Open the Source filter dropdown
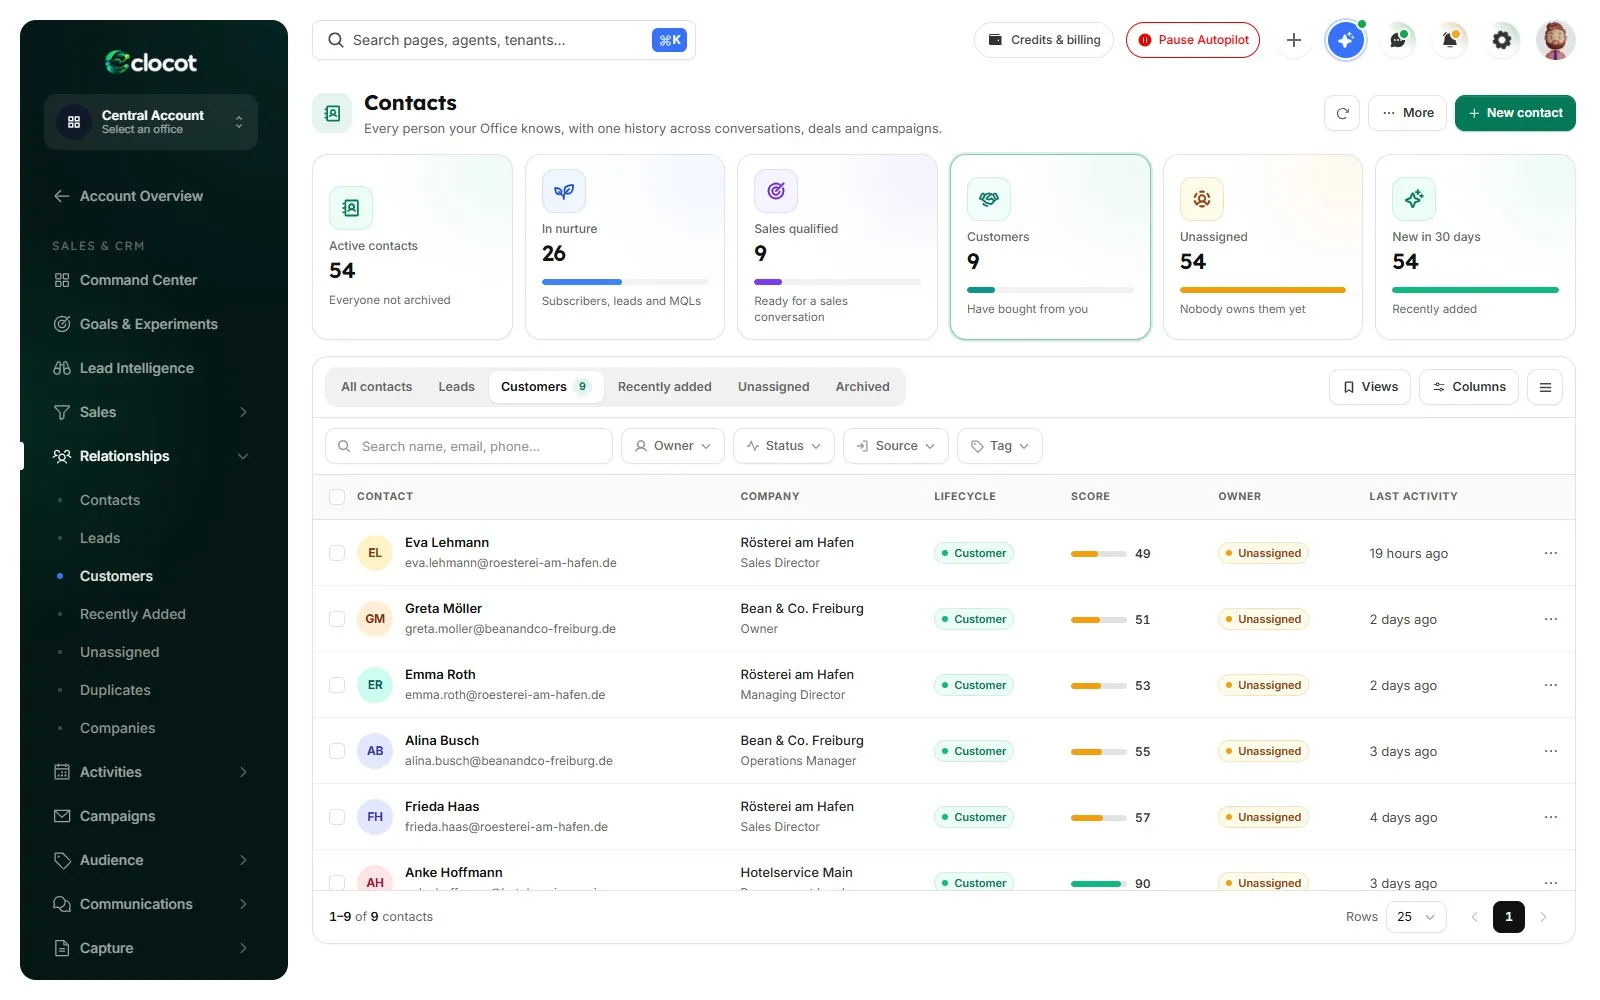 (896, 446)
